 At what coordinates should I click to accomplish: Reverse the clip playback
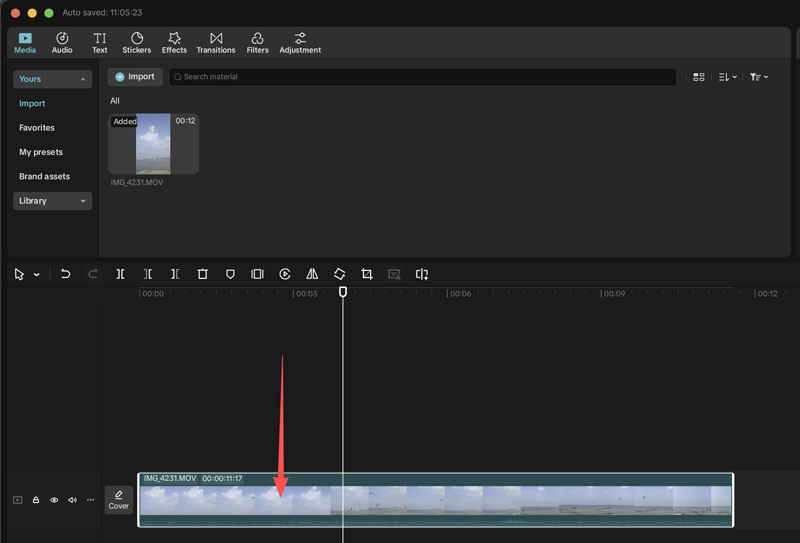(x=285, y=274)
